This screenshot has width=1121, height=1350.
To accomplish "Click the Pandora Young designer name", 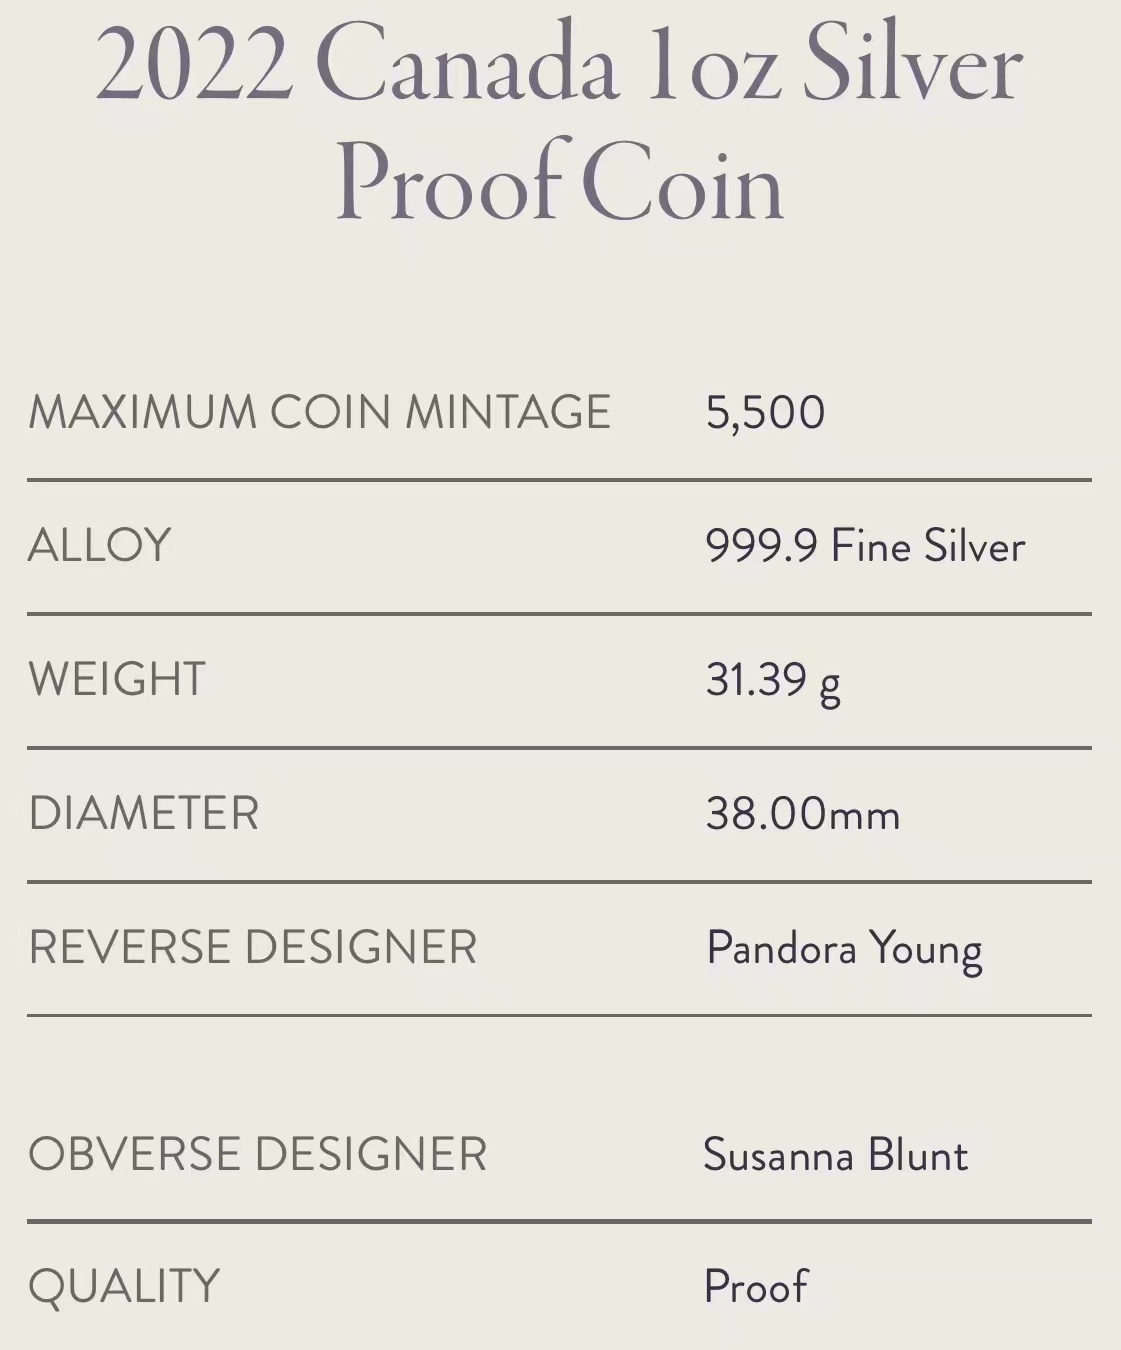I will tap(844, 948).
